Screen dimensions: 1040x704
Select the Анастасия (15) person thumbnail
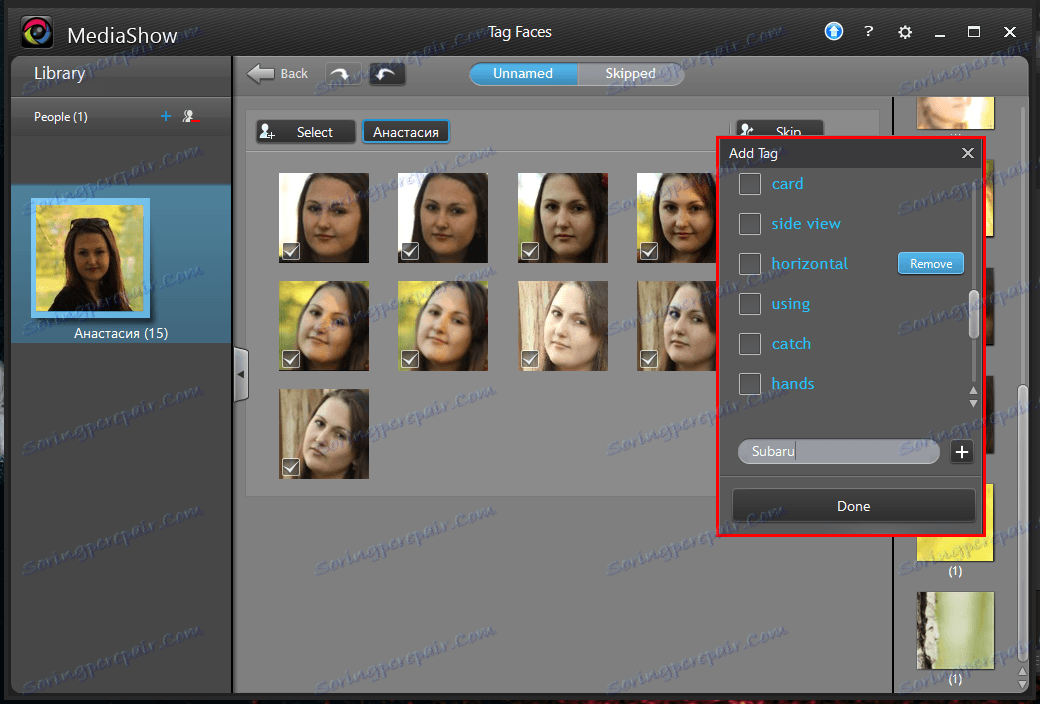click(90, 258)
